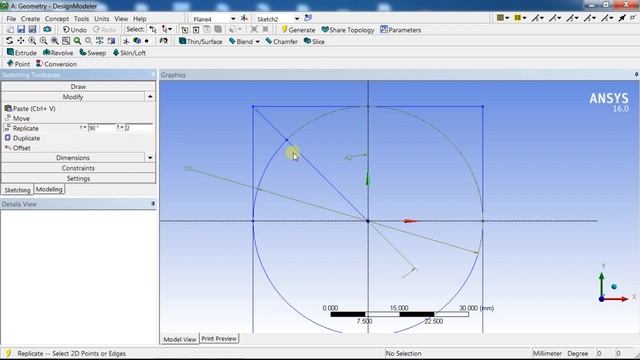640x360 pixels.
Task: Open the Create menu
Action: (30, 19)
